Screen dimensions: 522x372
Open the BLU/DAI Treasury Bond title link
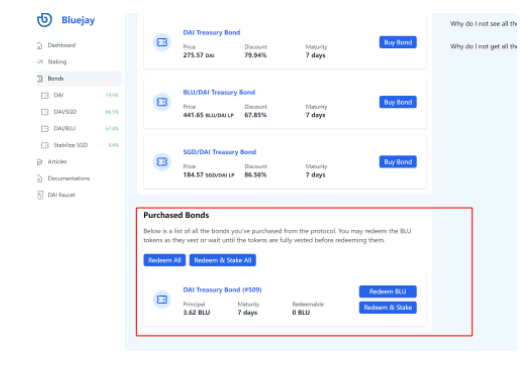click(219, 92)
